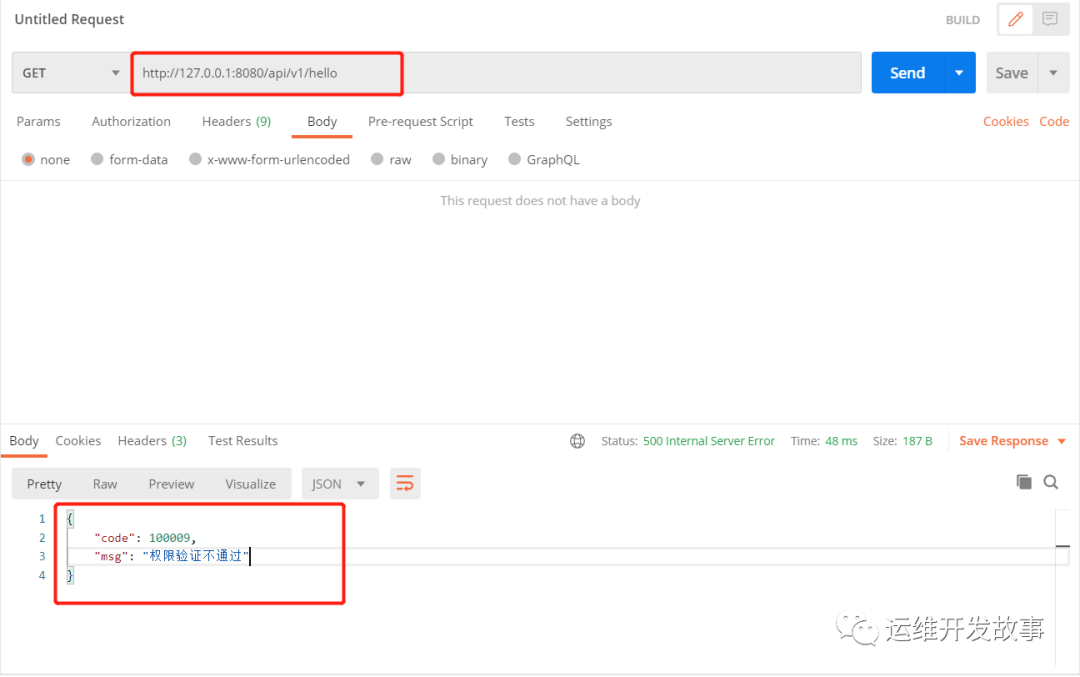Click the globe network icon beside Status
The image size is (1080, 677).
coord(577,441)
